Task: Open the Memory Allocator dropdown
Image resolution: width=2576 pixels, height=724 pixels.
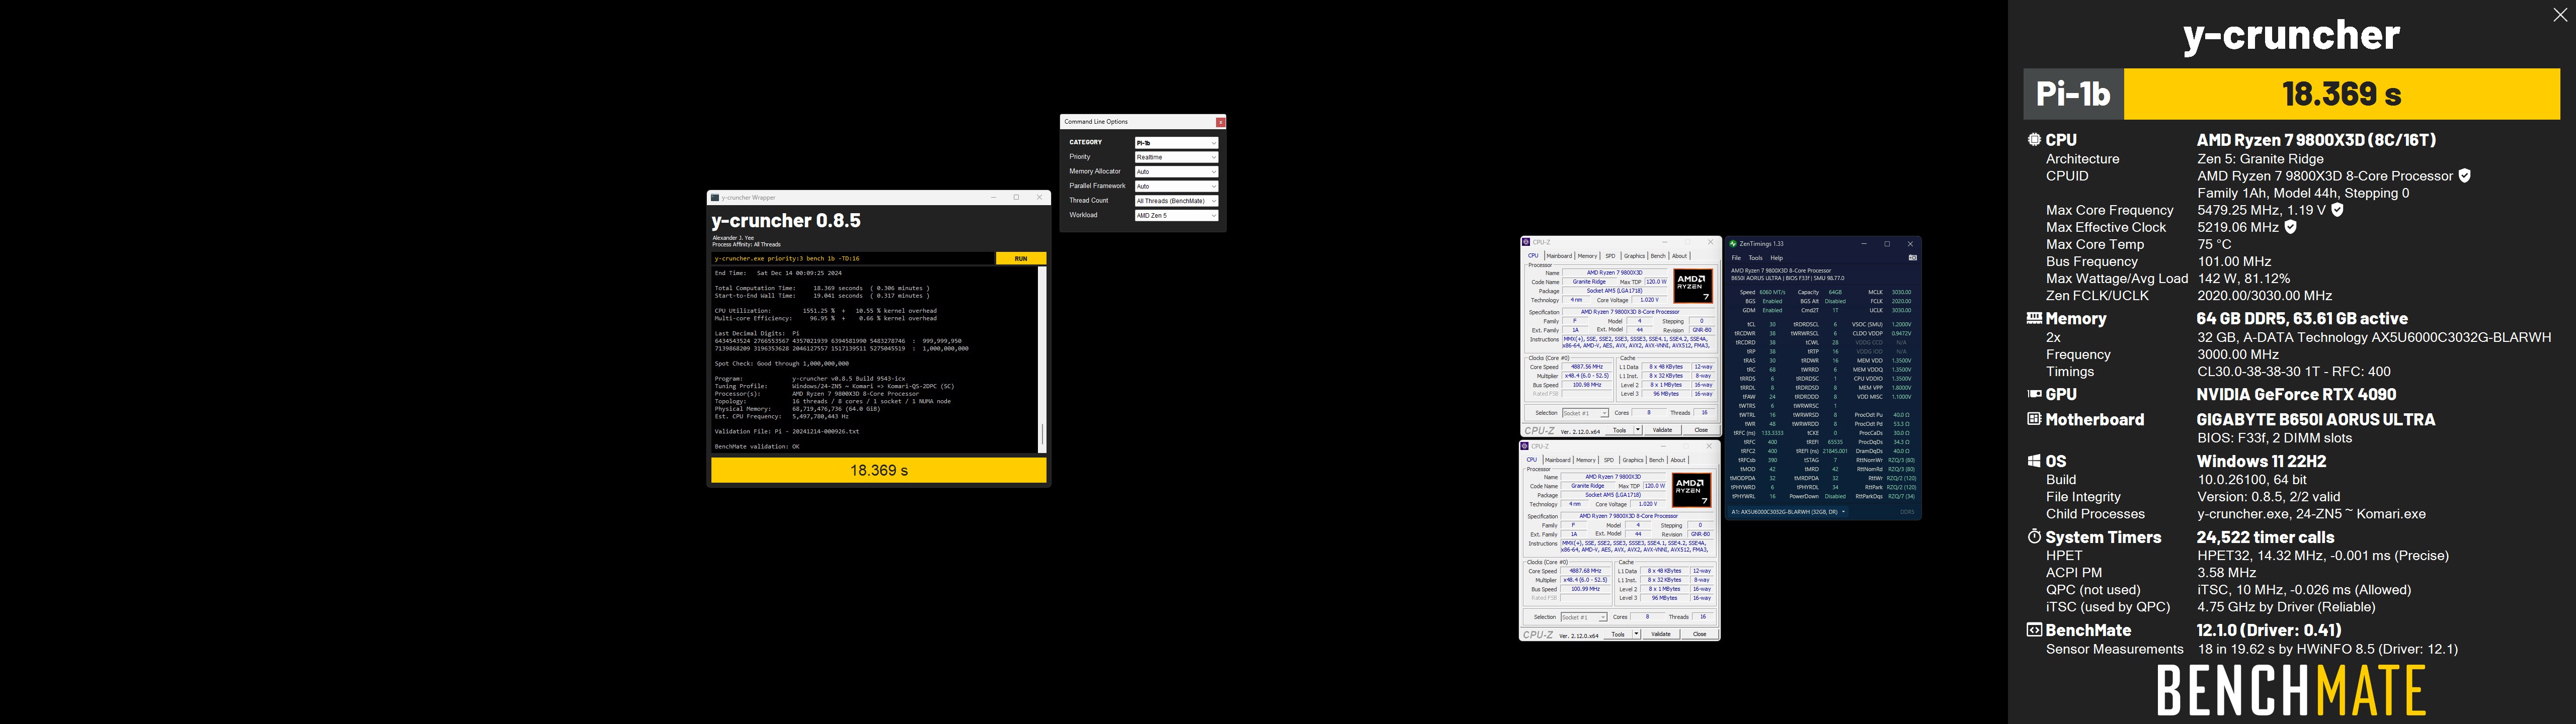Action: (x=1176, y=171)
